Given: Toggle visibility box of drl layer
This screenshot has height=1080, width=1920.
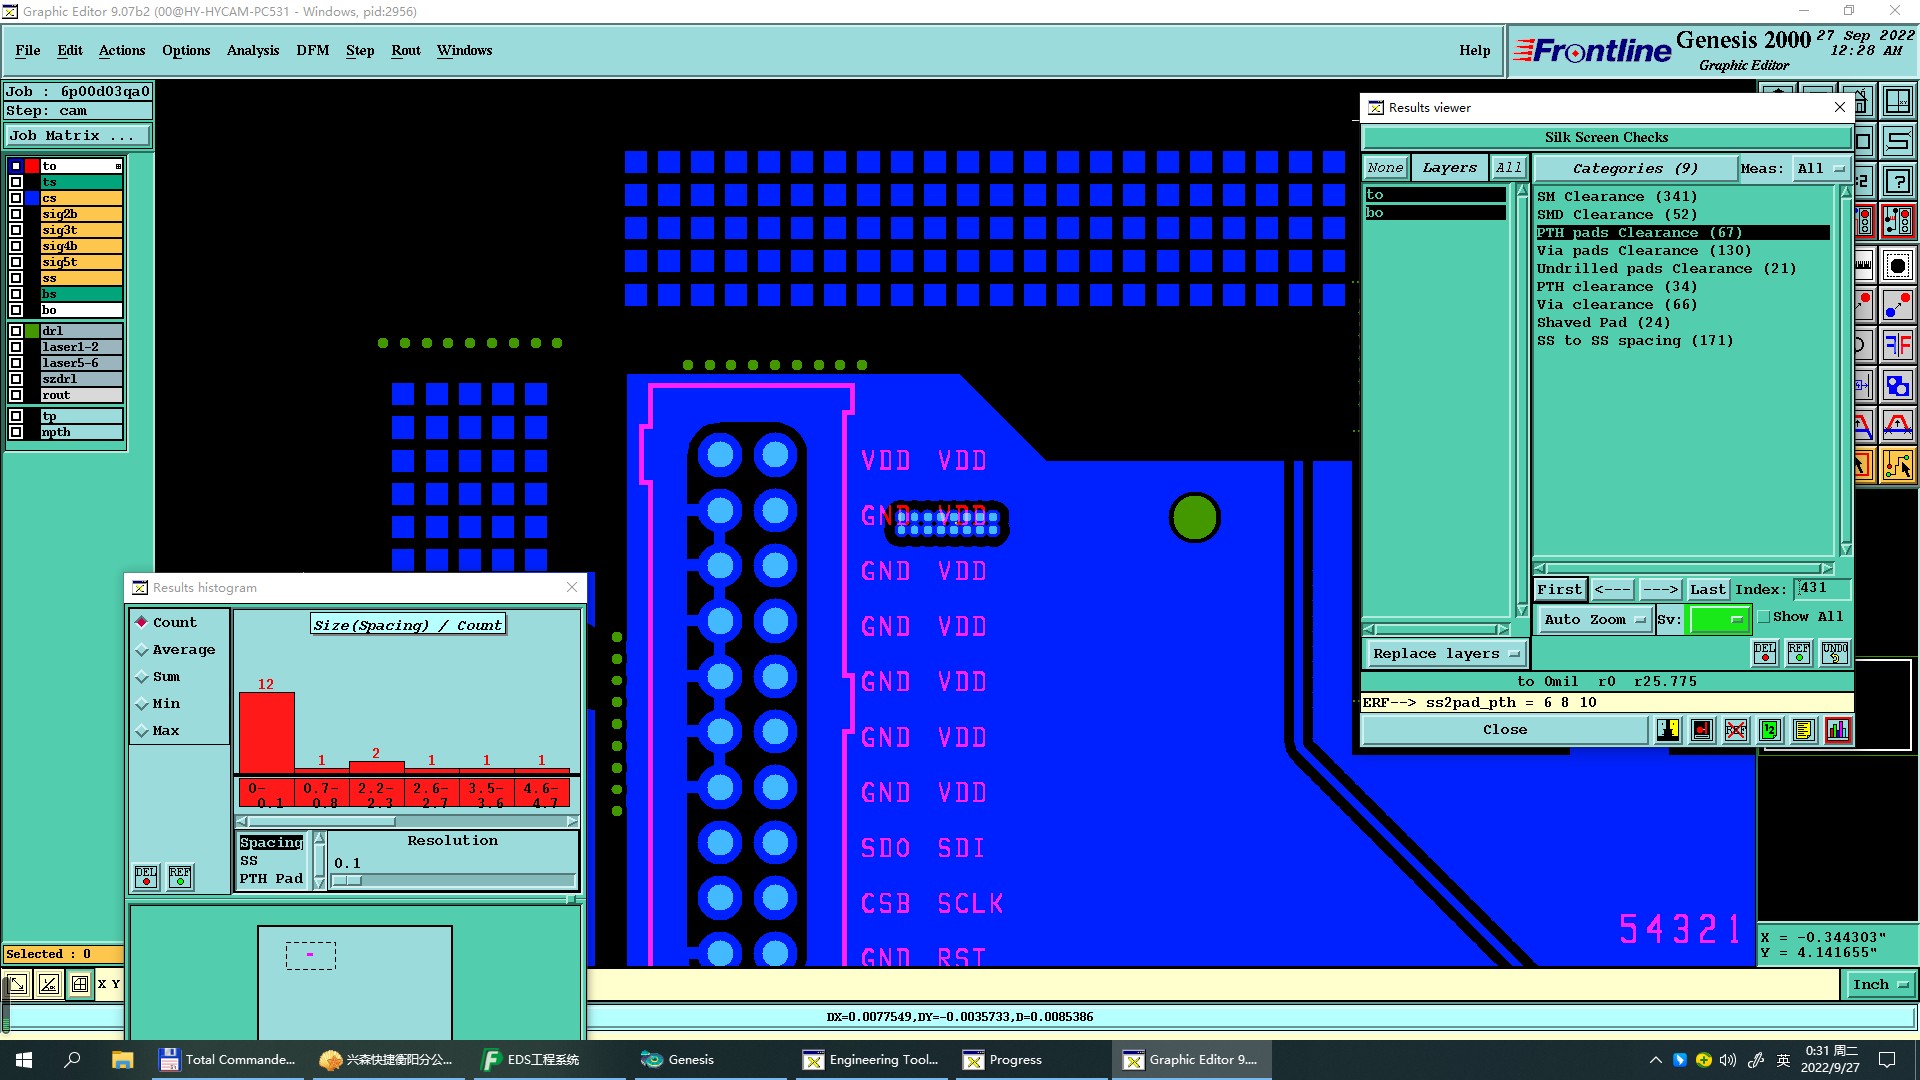Looking at the screenshot, I should click(16, 331).
